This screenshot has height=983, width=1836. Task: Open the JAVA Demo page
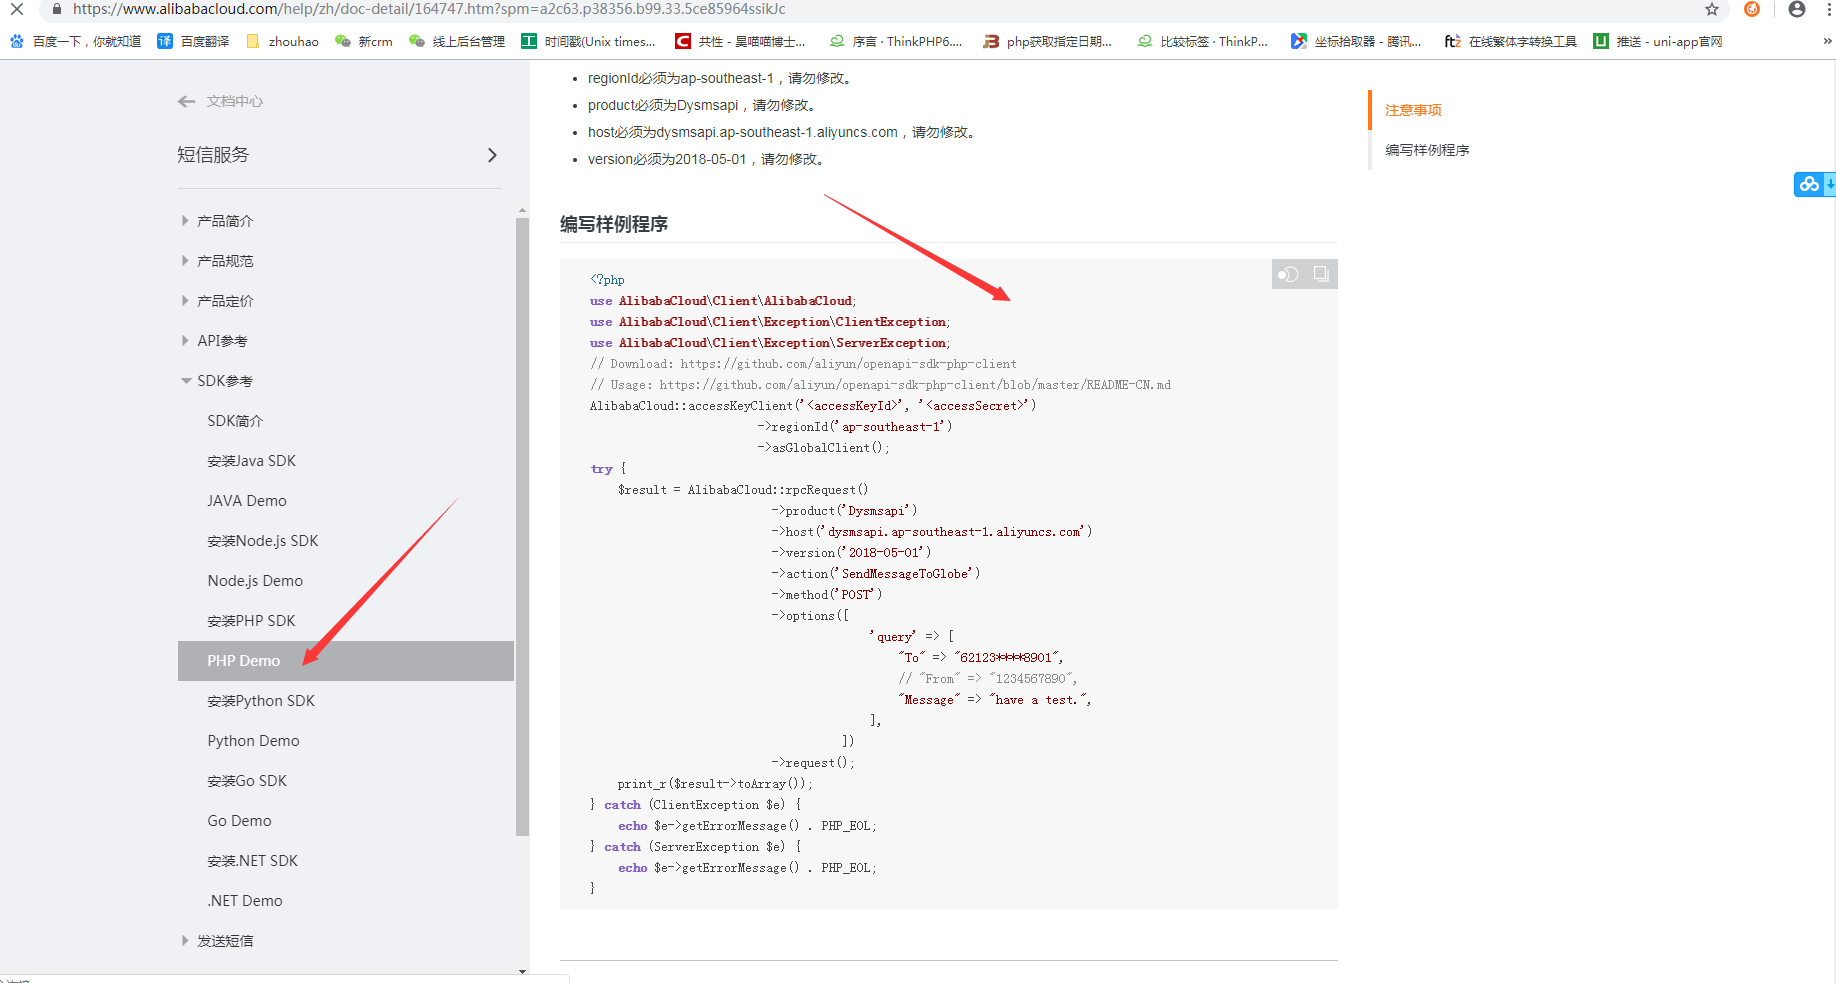point(247,501)
